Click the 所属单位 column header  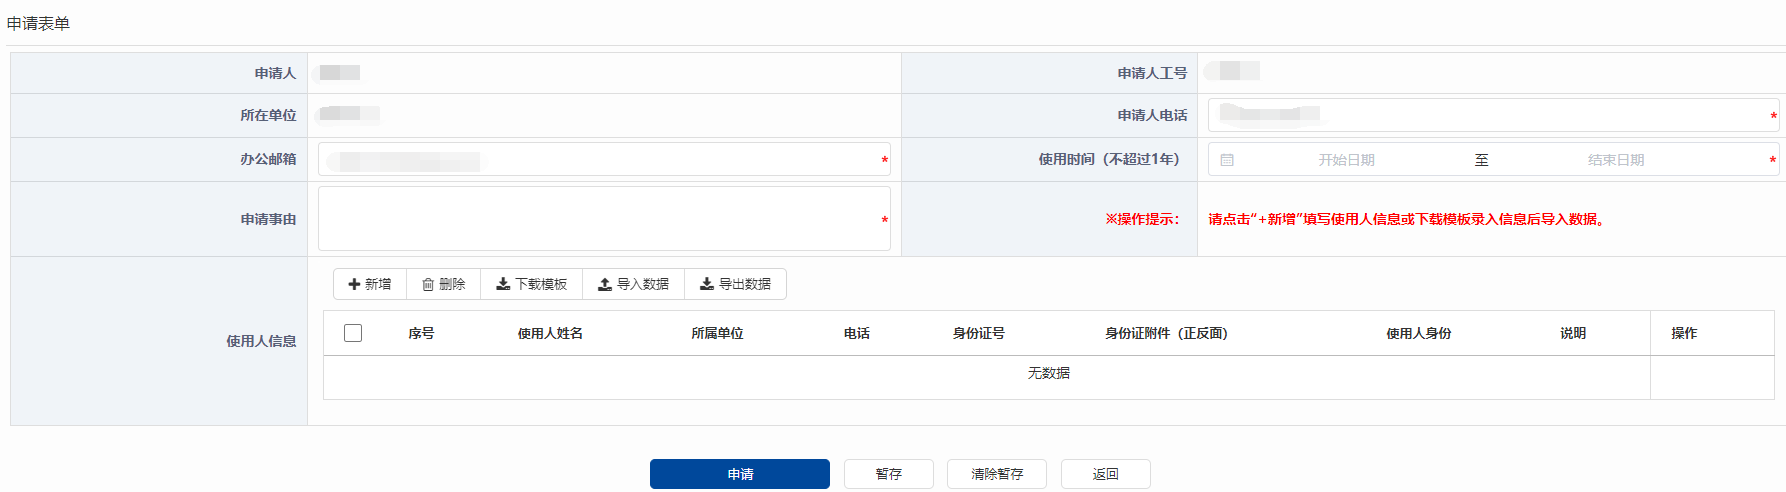point(717,334)
